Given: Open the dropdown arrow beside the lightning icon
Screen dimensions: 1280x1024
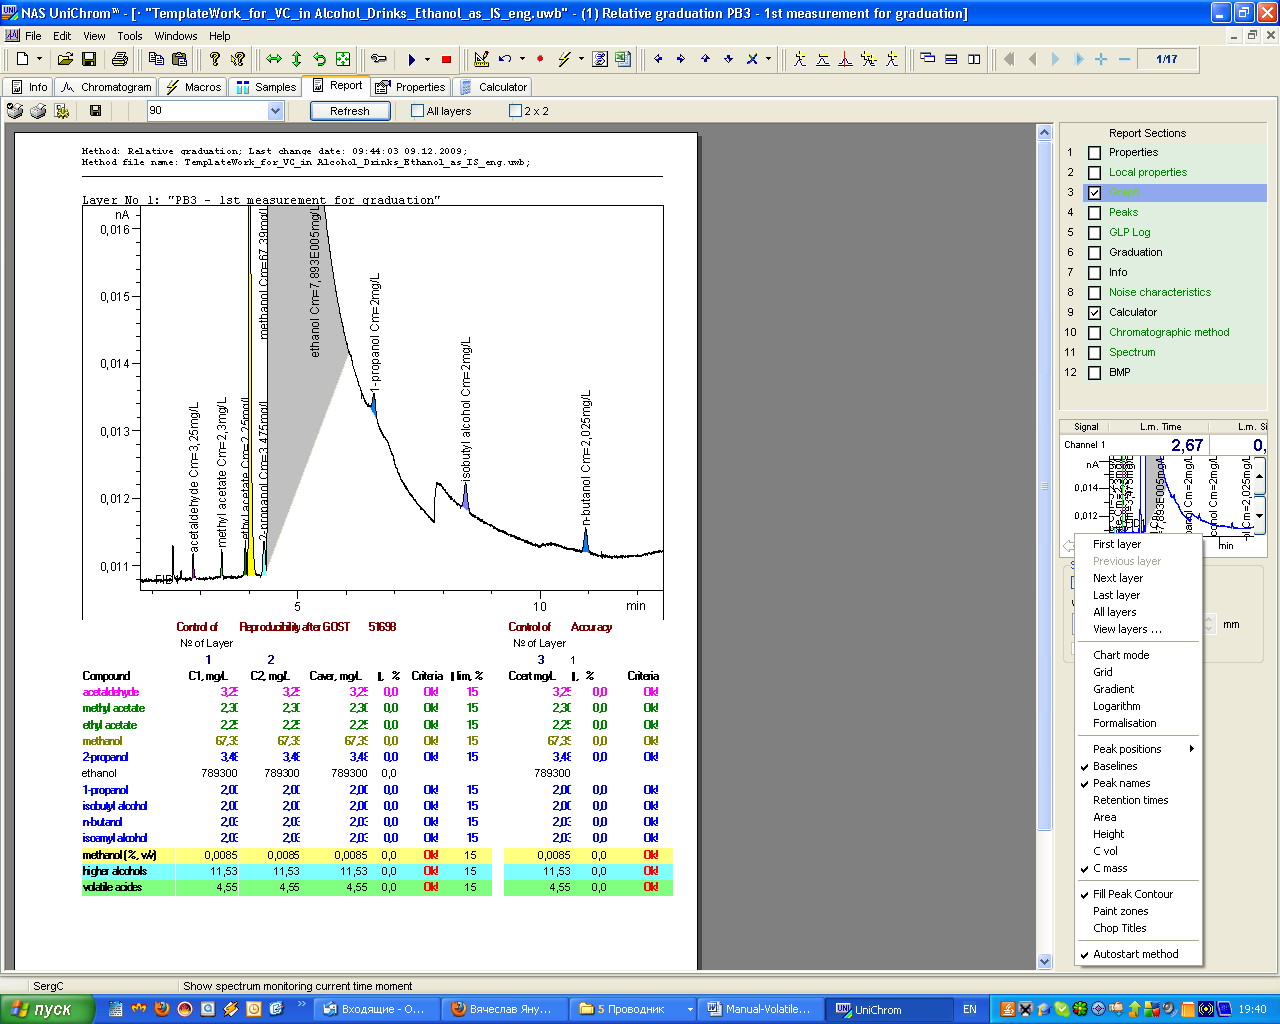Looking at the screenshot, I should 580,60.
